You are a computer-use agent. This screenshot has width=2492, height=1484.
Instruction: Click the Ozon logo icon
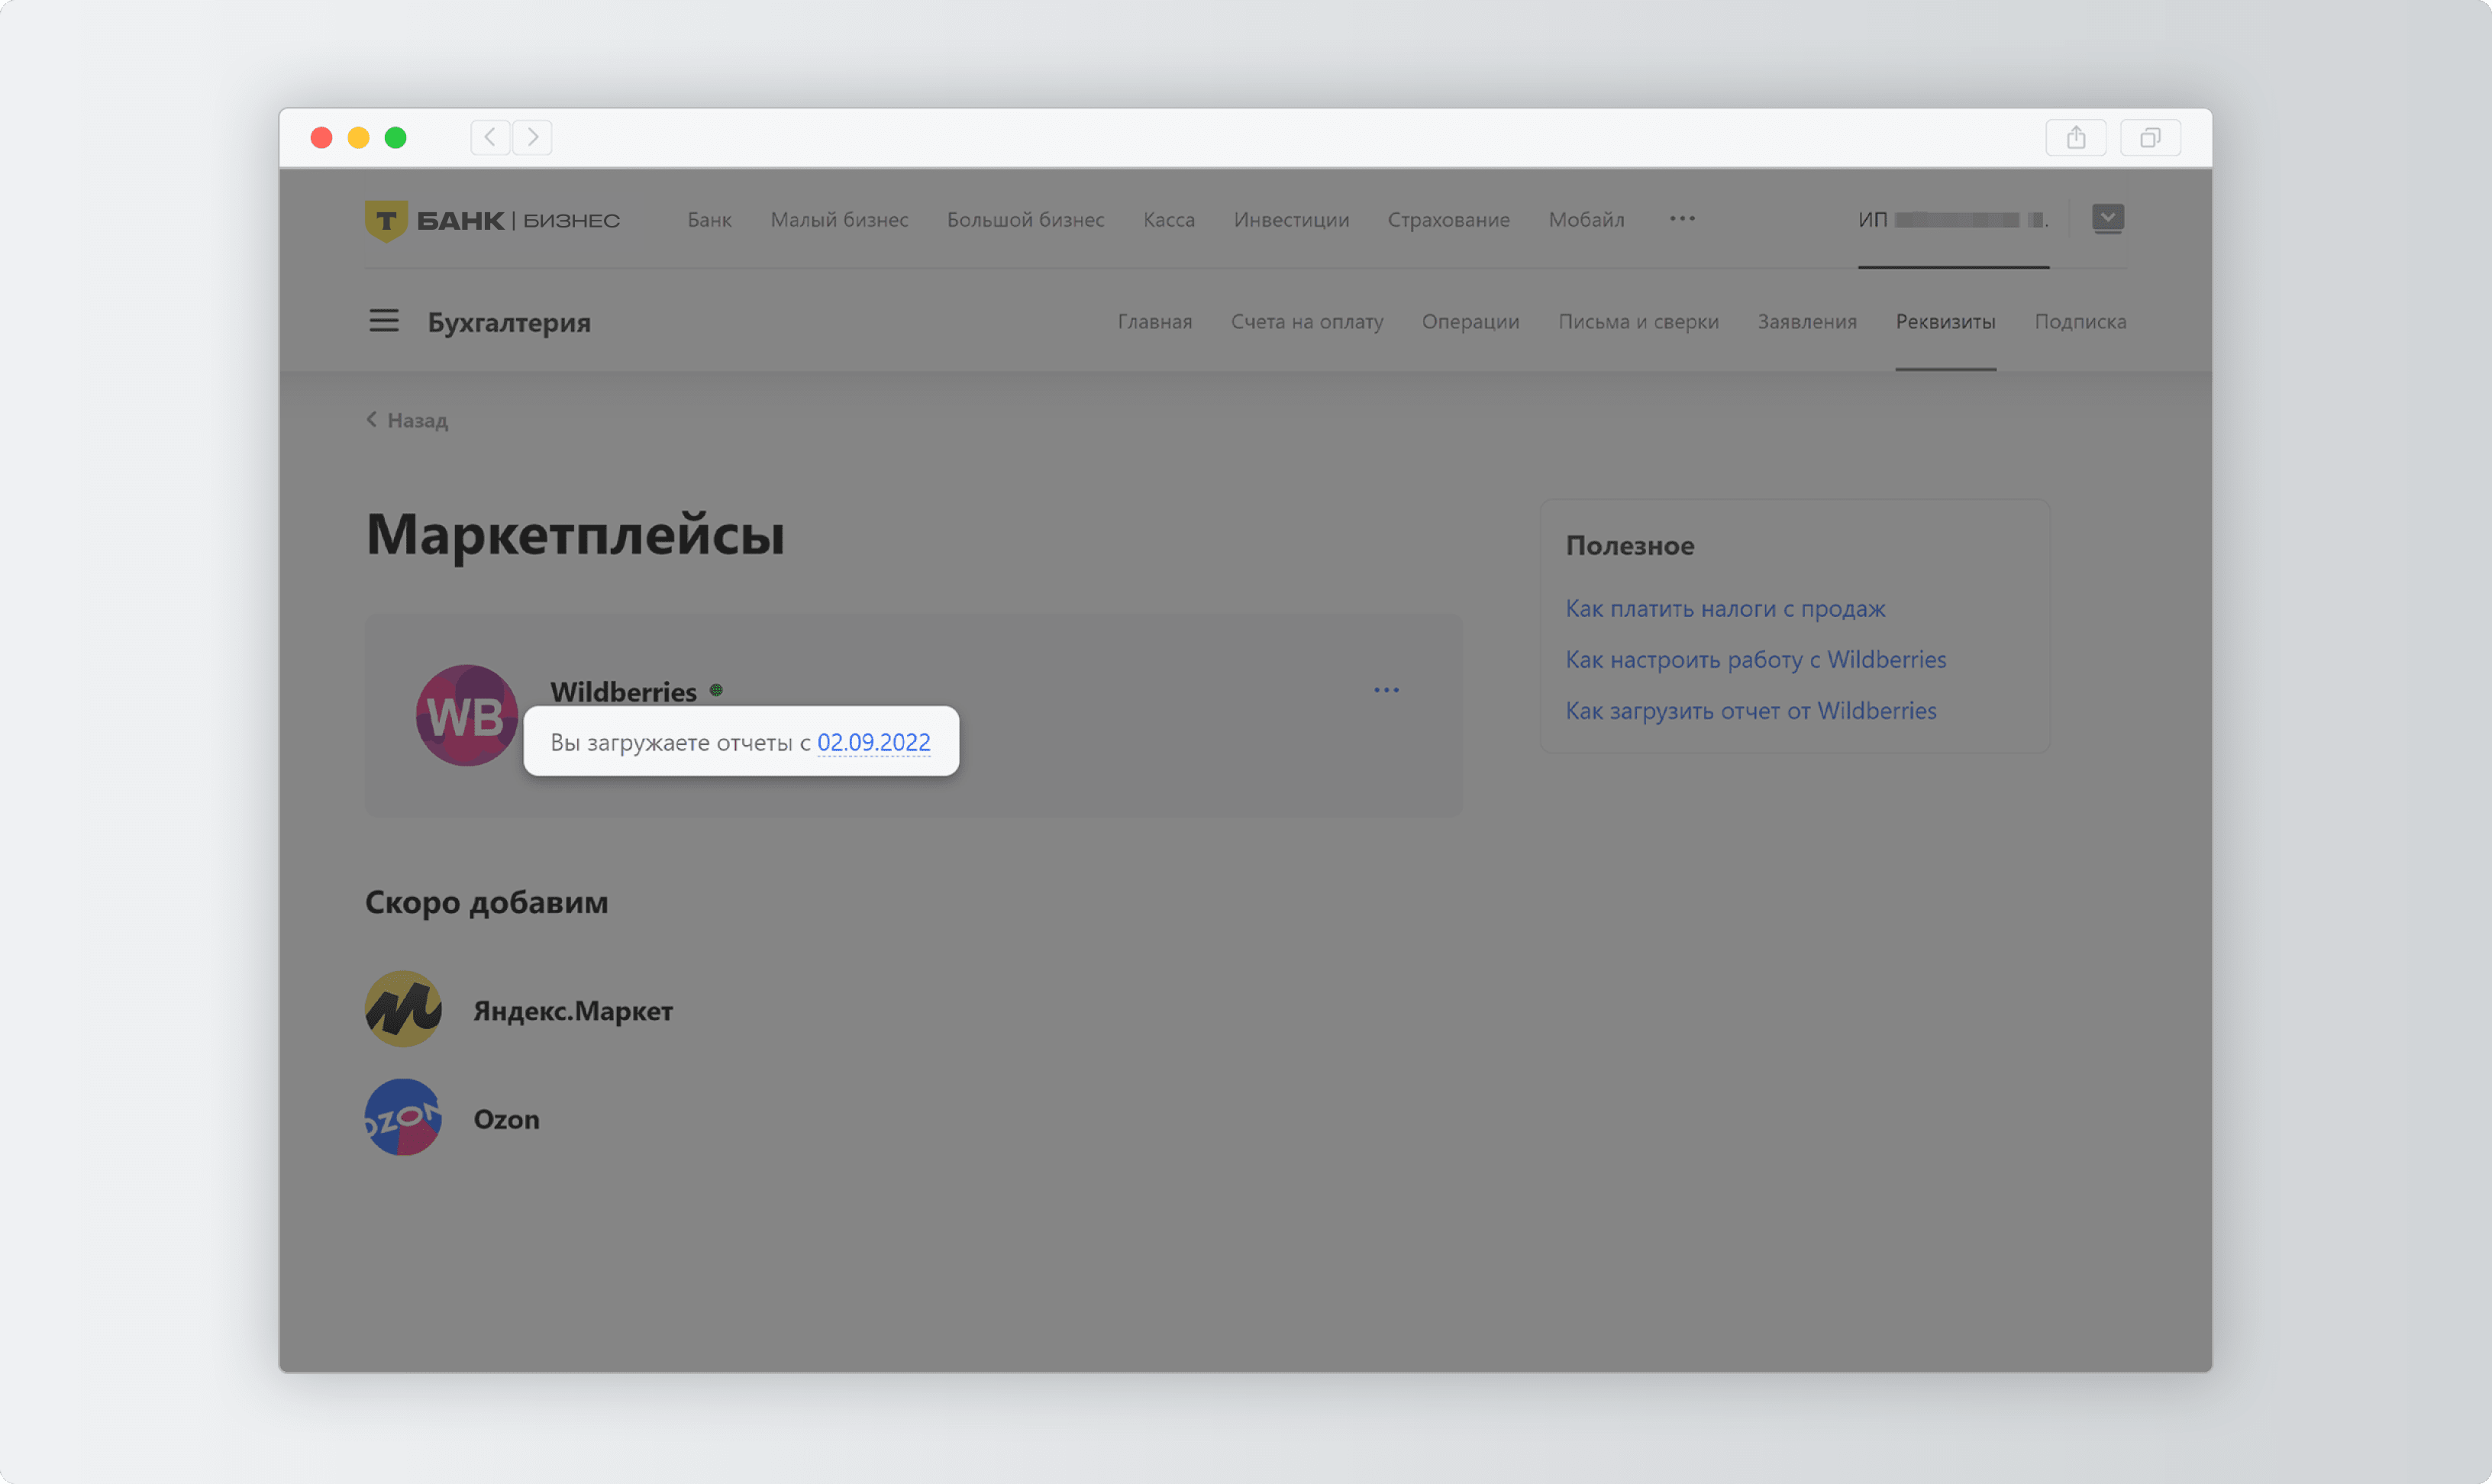[403, 1118]
